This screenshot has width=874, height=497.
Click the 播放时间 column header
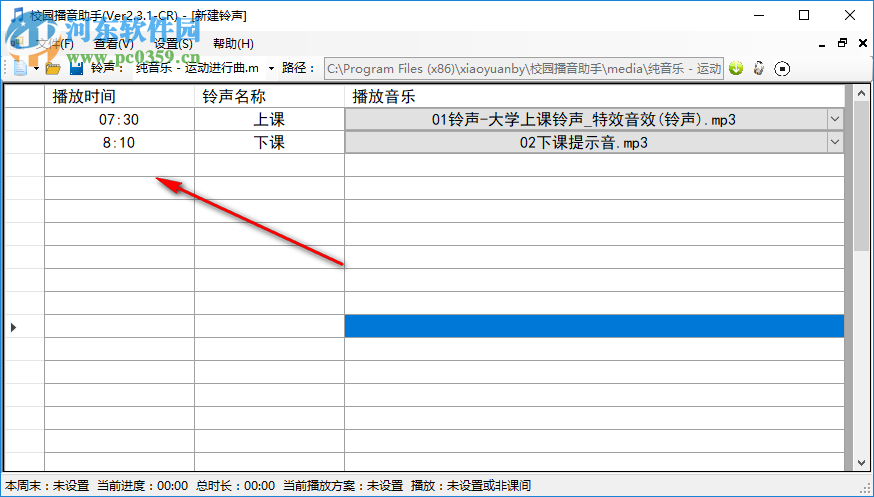pos(119,96)
